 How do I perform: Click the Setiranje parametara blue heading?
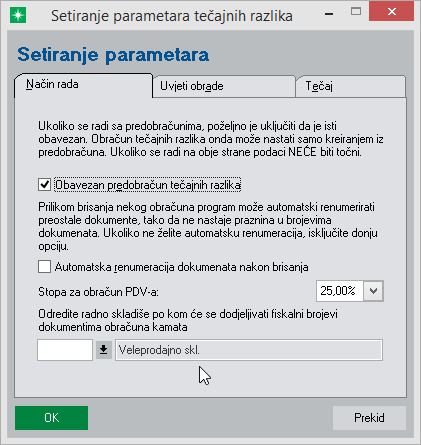click(113, 55)
